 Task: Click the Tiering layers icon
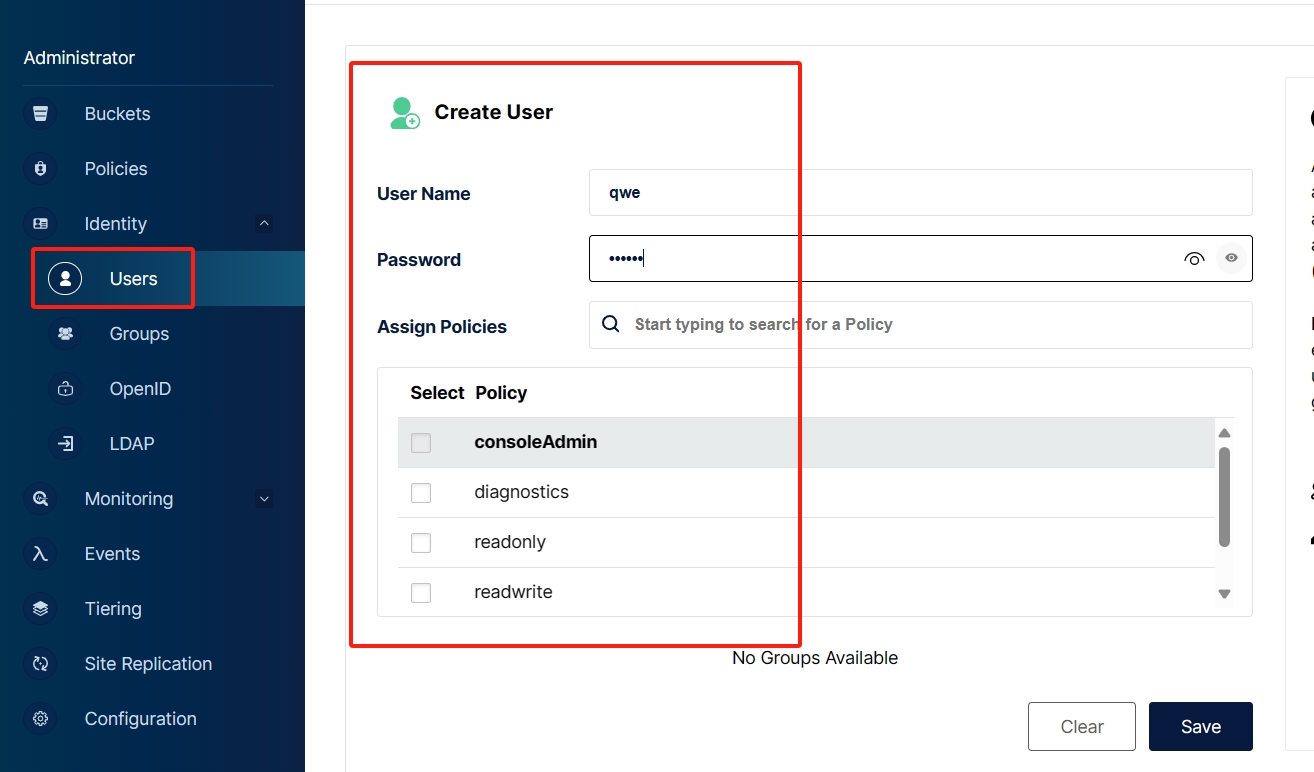40,609
